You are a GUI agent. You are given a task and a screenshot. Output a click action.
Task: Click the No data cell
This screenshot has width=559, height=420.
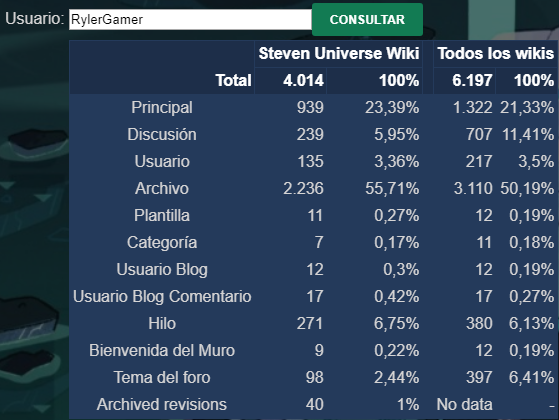click(x=465, y=405)
